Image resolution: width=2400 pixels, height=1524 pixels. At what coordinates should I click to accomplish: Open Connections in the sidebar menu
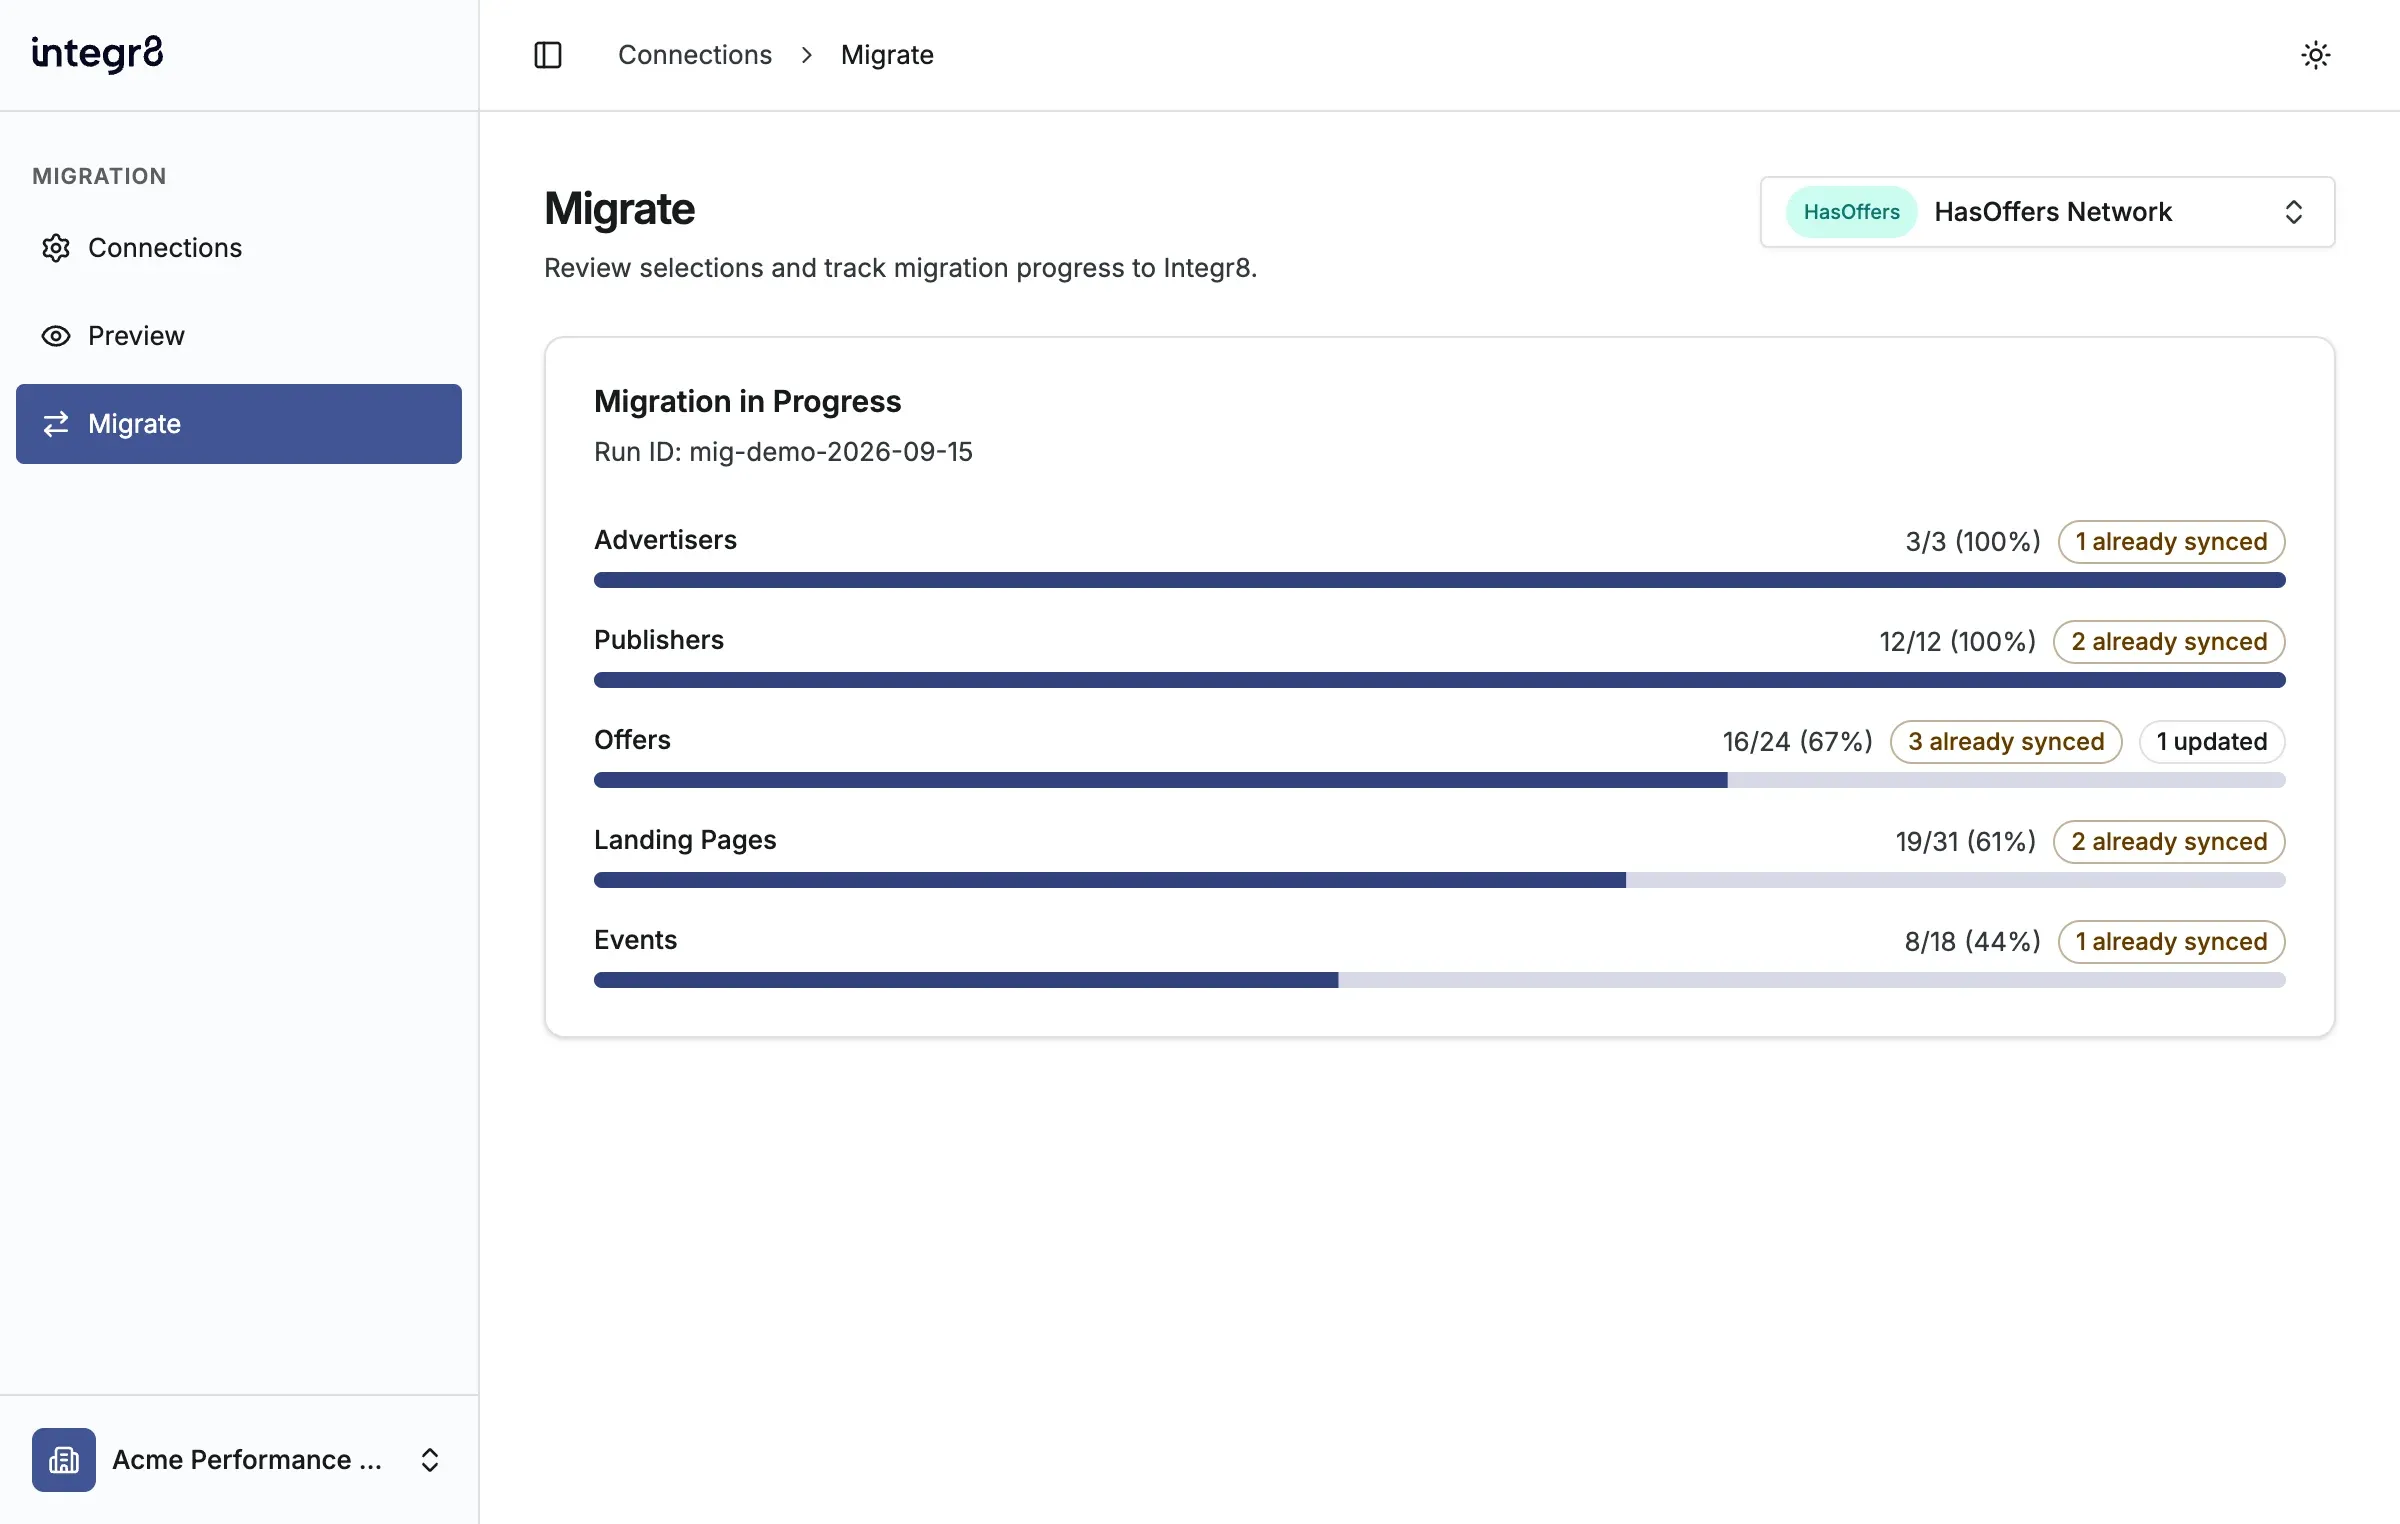[x=239, y=248]
